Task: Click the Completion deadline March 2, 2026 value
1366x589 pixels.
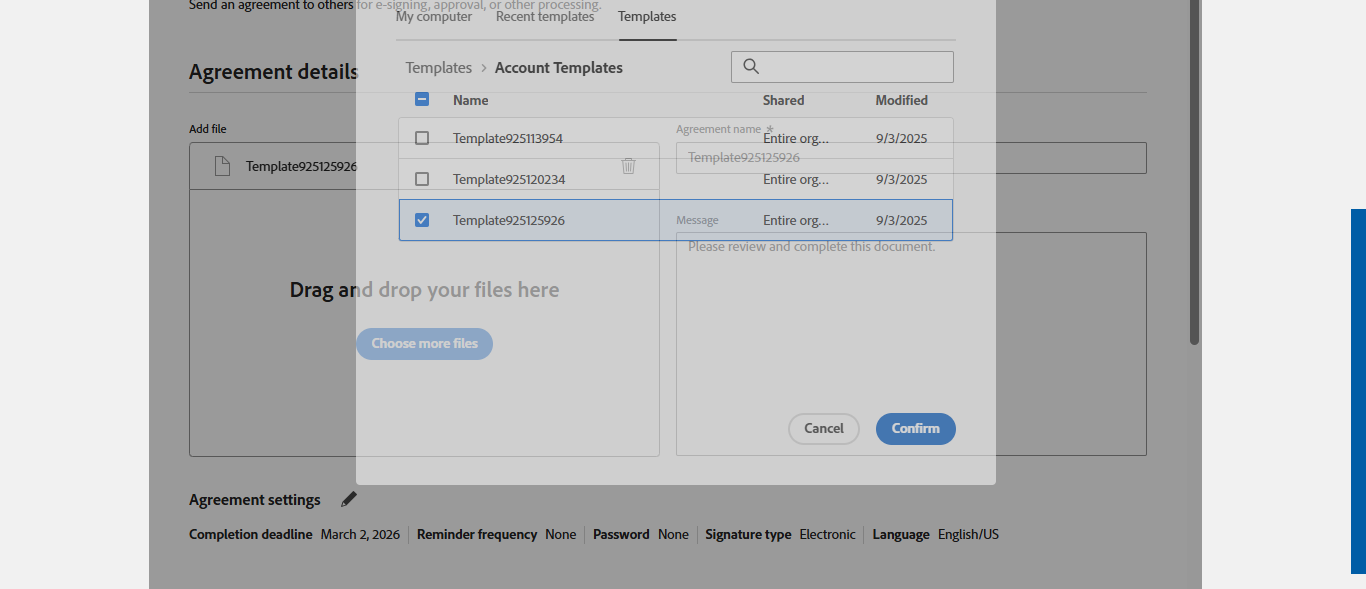Action: point(360,535)
